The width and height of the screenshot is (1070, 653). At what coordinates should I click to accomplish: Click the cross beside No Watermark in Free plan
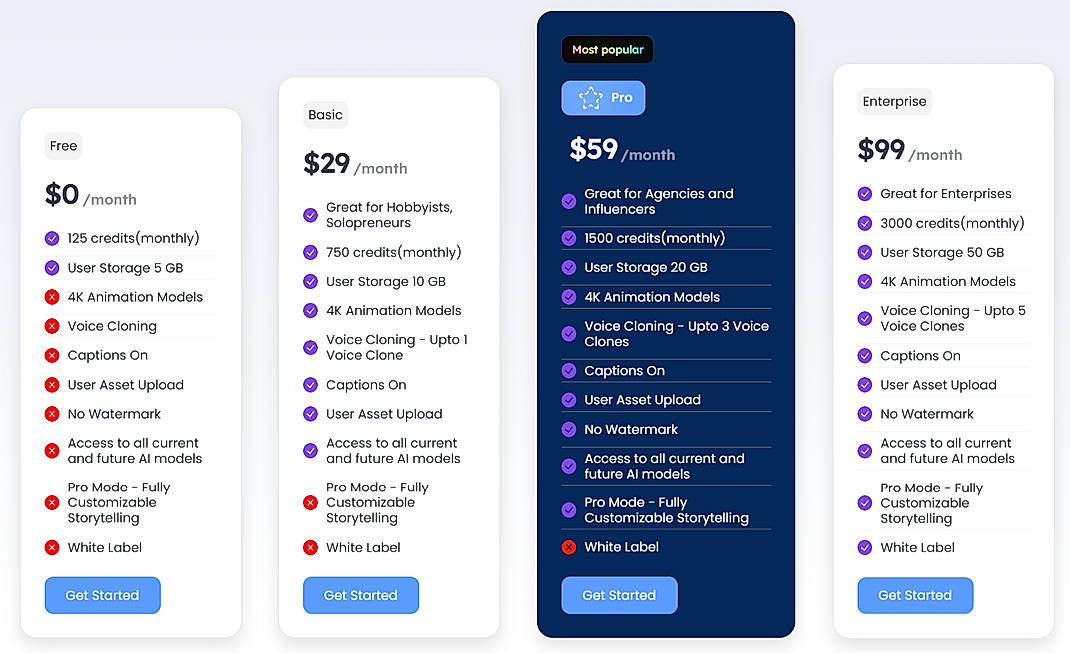click(51, 414)
